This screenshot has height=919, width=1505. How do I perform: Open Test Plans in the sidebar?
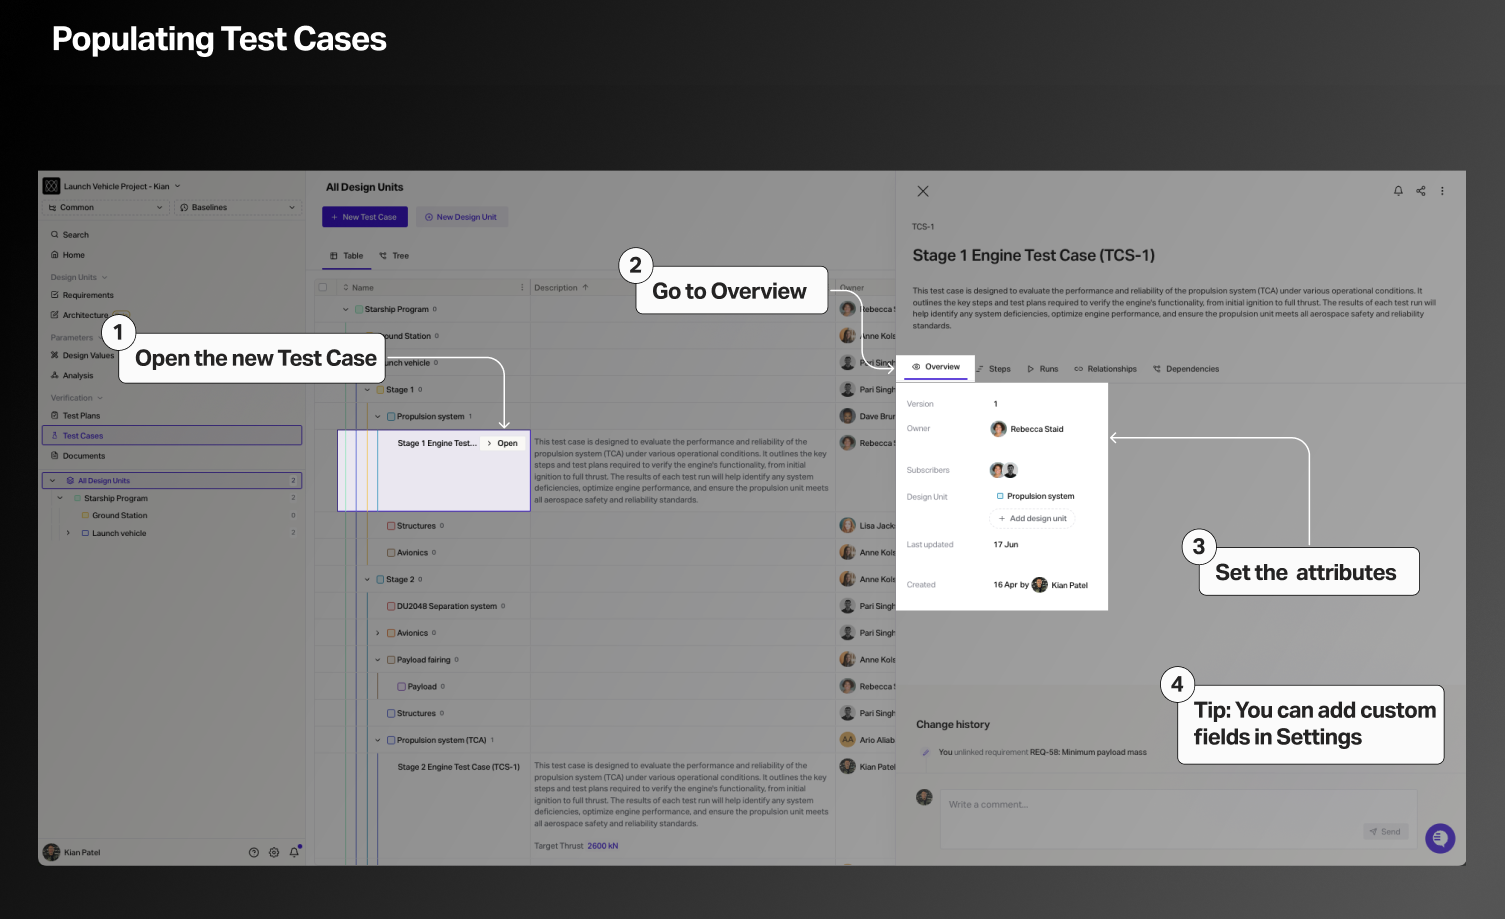click(x=81, y=415)
